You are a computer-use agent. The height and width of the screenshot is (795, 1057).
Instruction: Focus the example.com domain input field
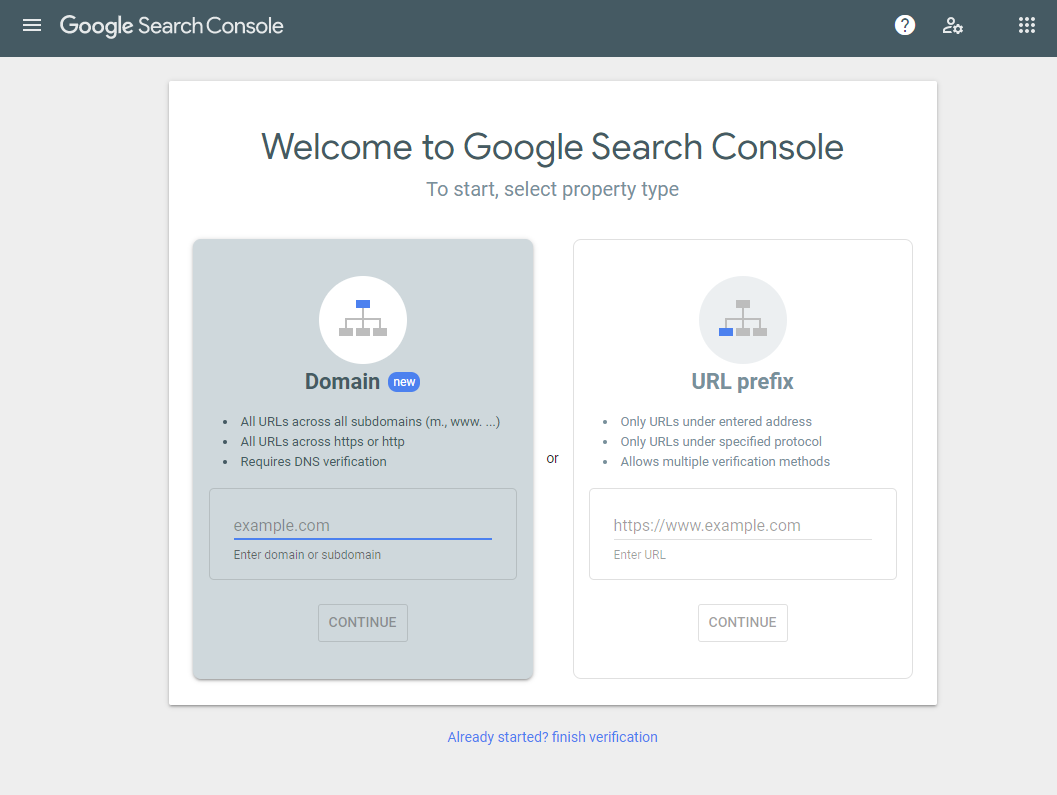(363, 525)
